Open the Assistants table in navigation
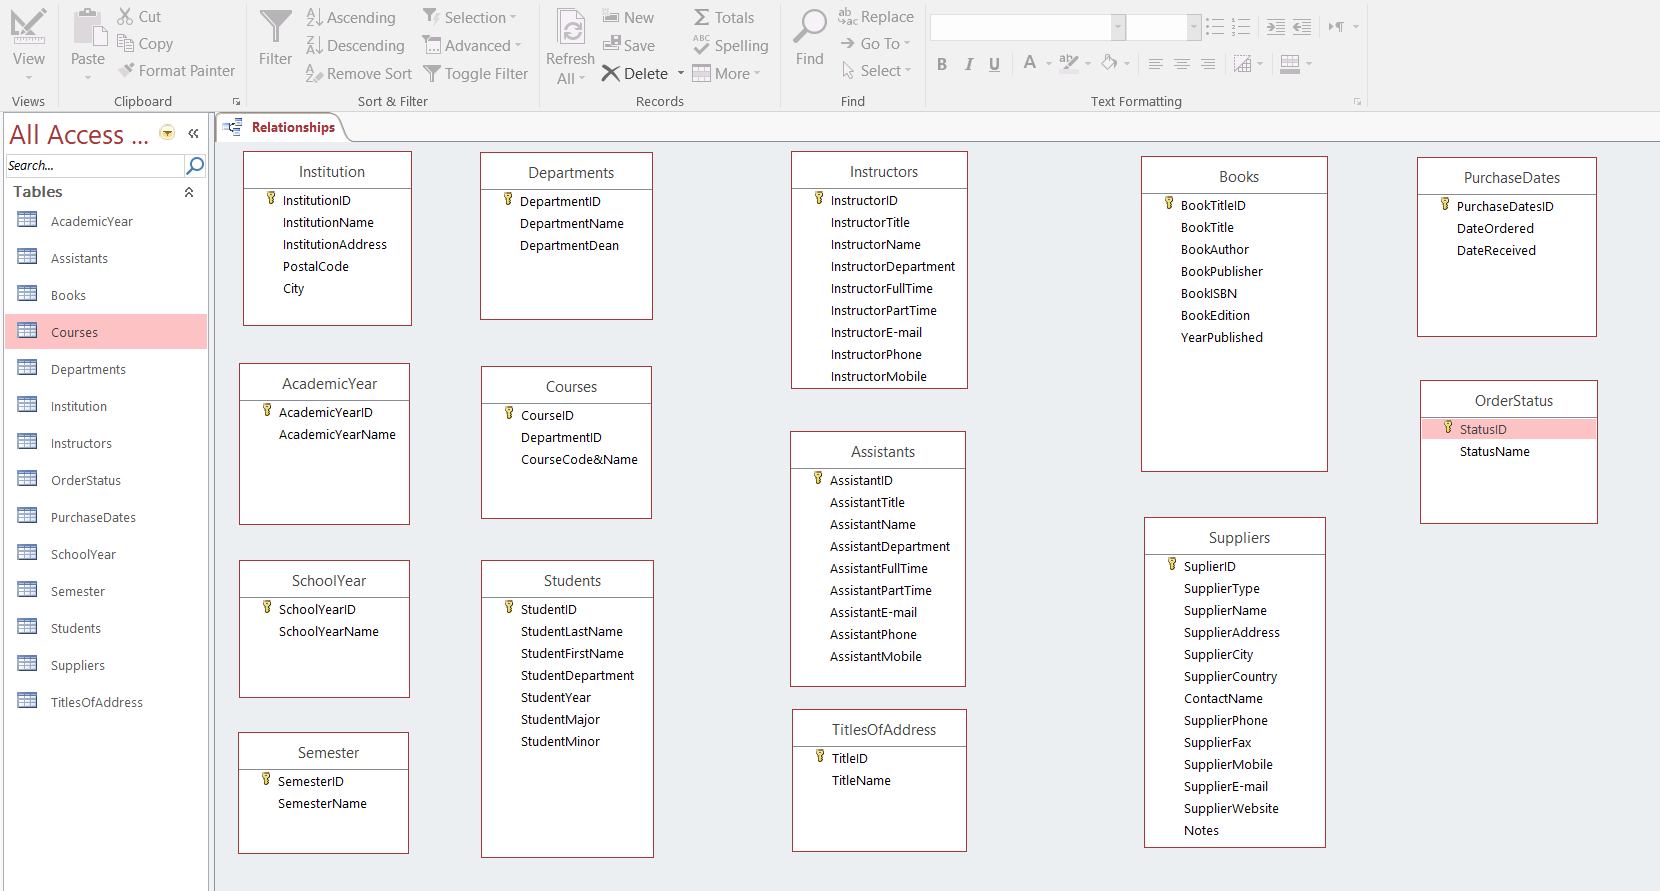 coord(106,258)
